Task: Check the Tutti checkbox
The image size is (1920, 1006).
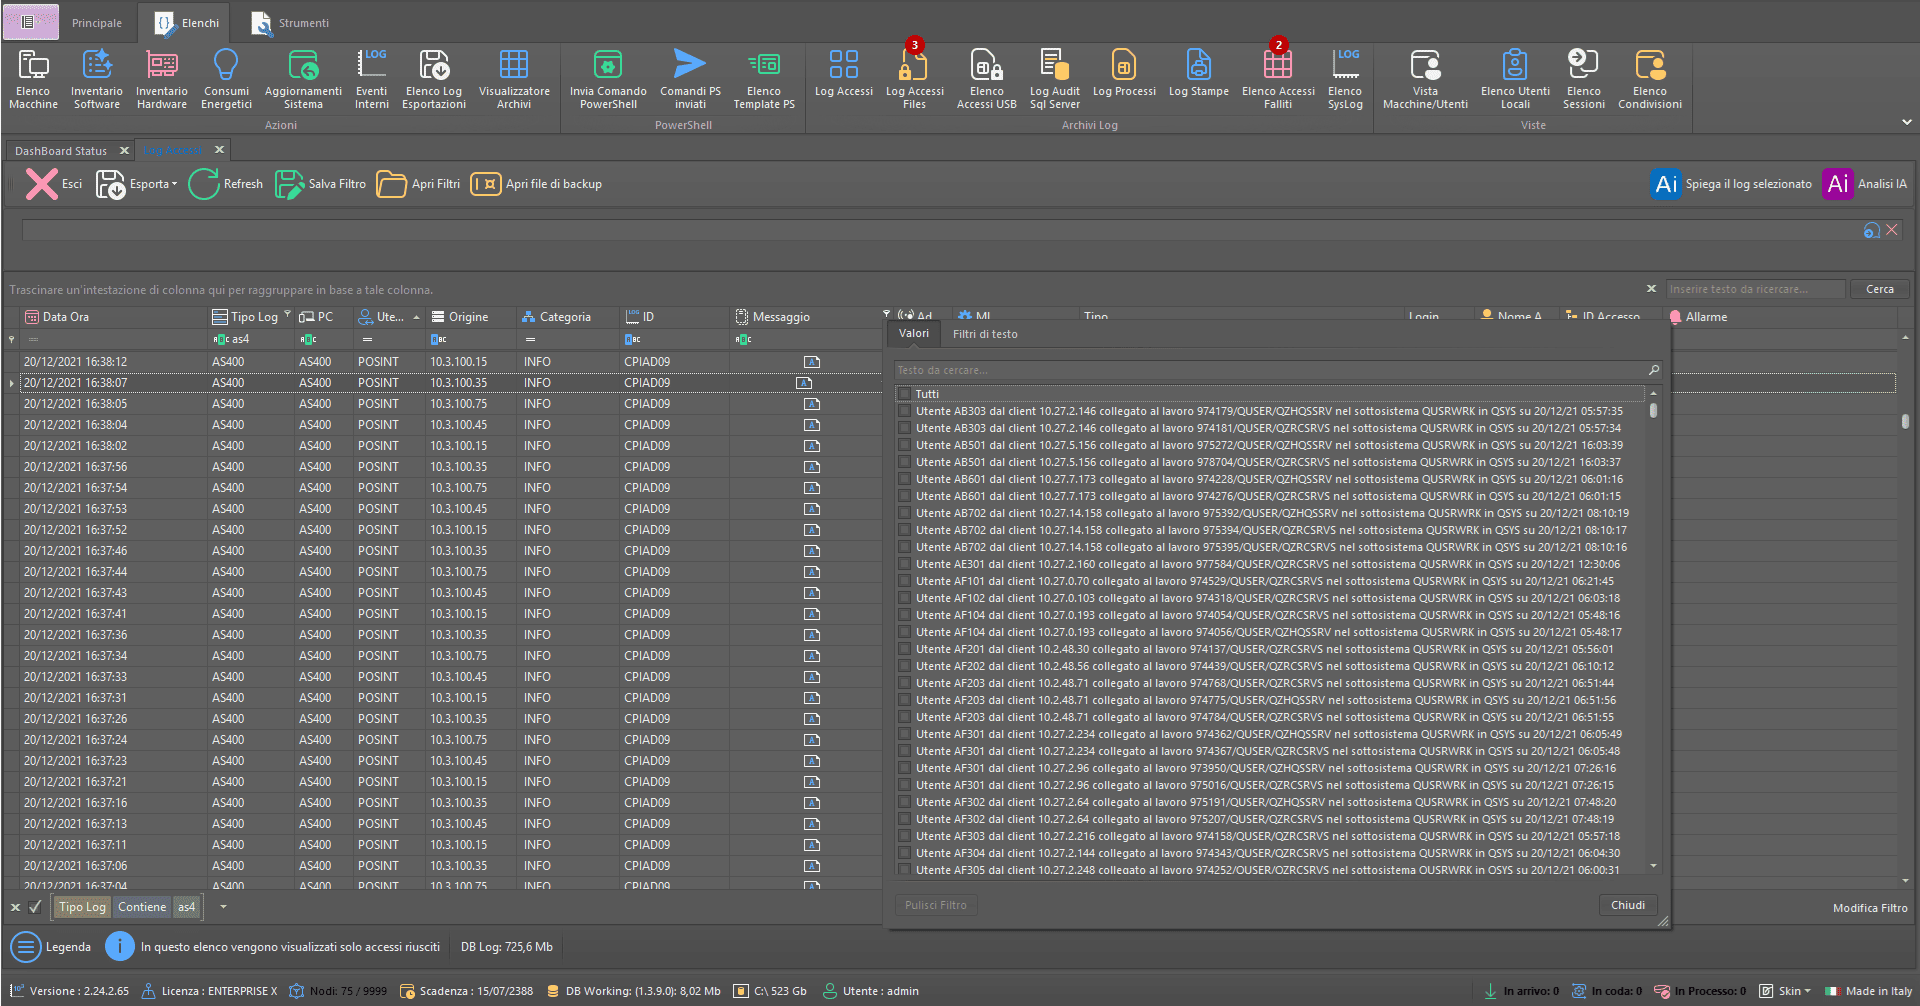Action: point(904,394)
